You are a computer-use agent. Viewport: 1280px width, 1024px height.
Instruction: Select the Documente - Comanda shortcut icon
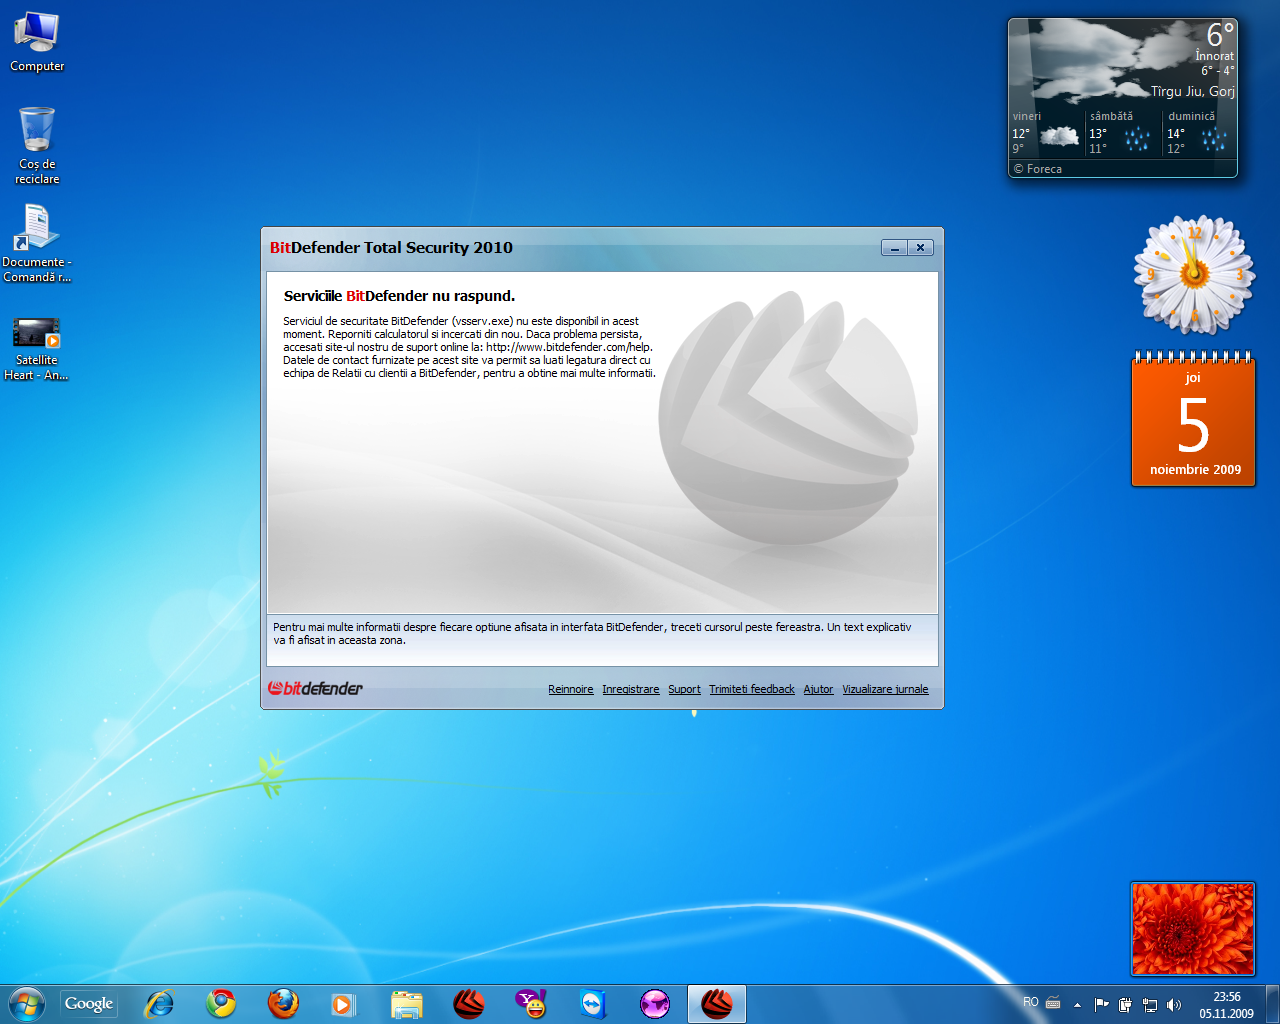[x=37, y=244]
